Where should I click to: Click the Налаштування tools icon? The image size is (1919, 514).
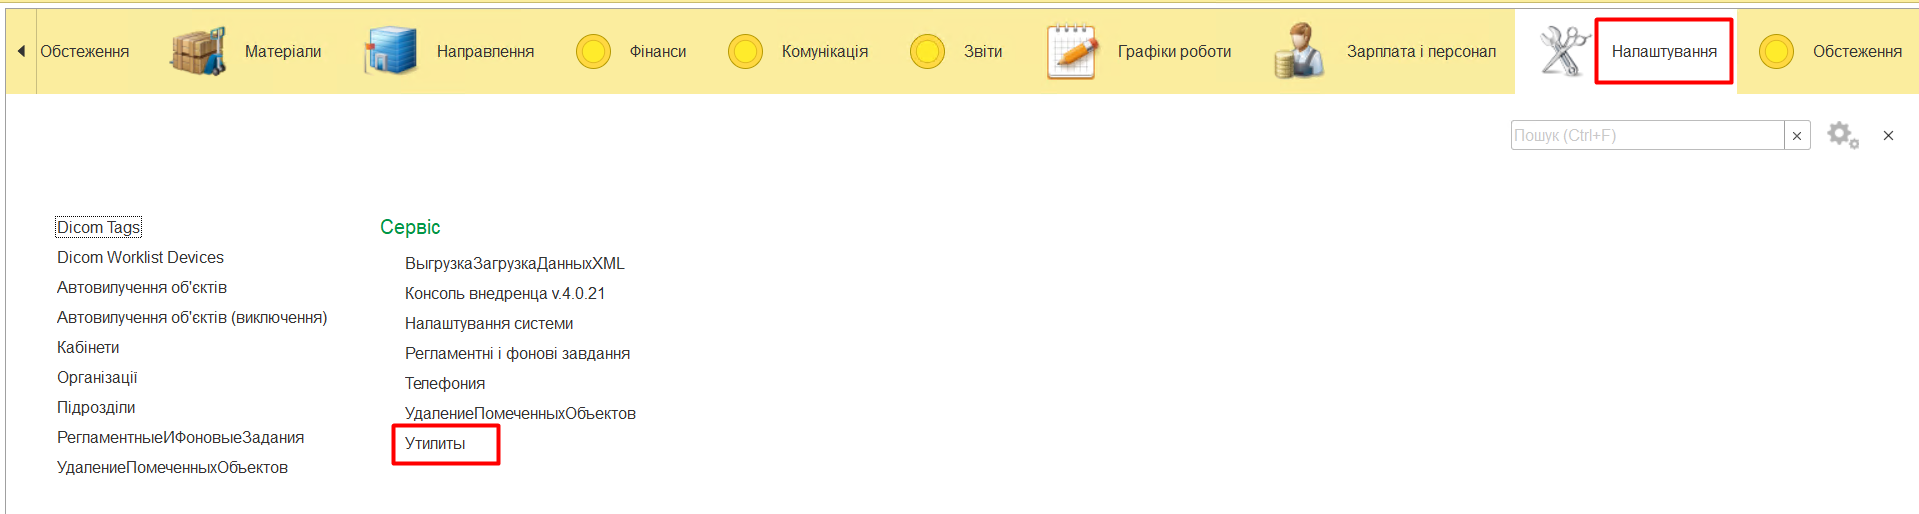(x=1564, y=51)
